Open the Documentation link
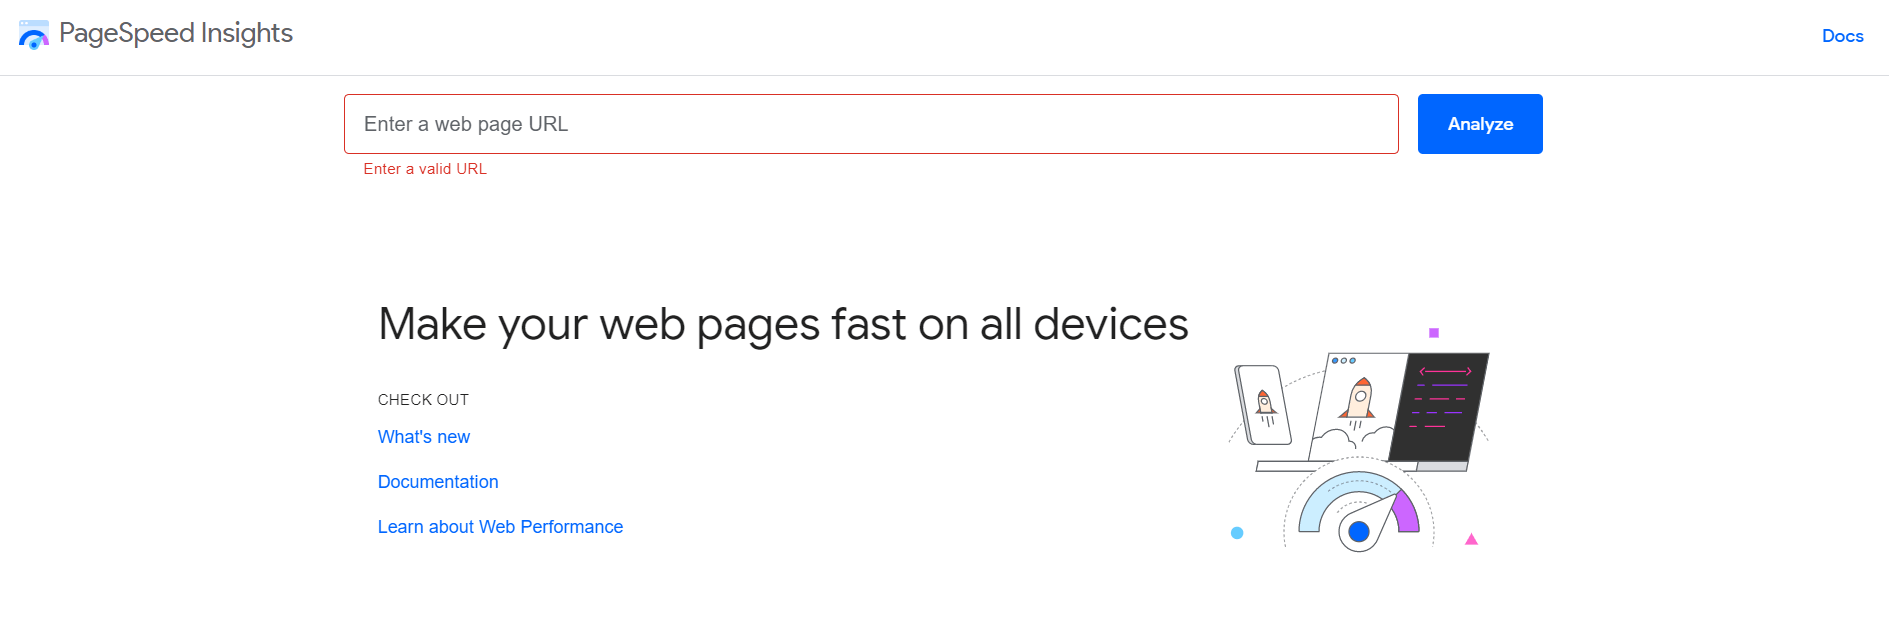1889x638 pixels. (438, 482)
